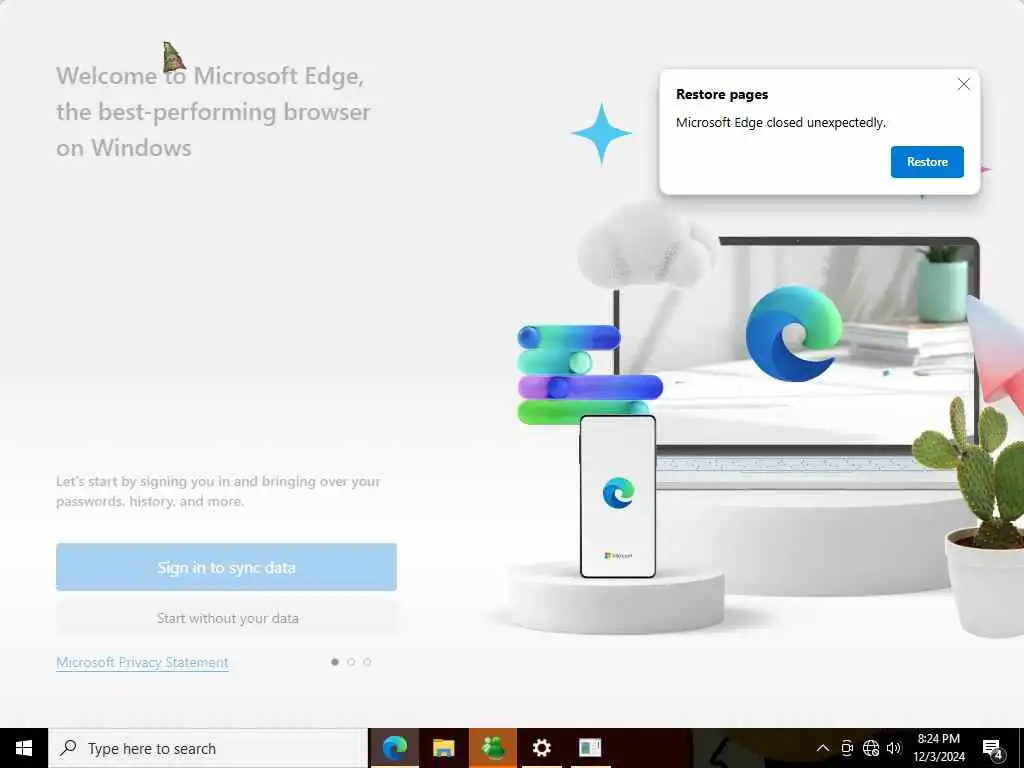The height and width of the screenshot is (768, 1024).
Task: Open the Windows Start menu
Action: point(24,748)
